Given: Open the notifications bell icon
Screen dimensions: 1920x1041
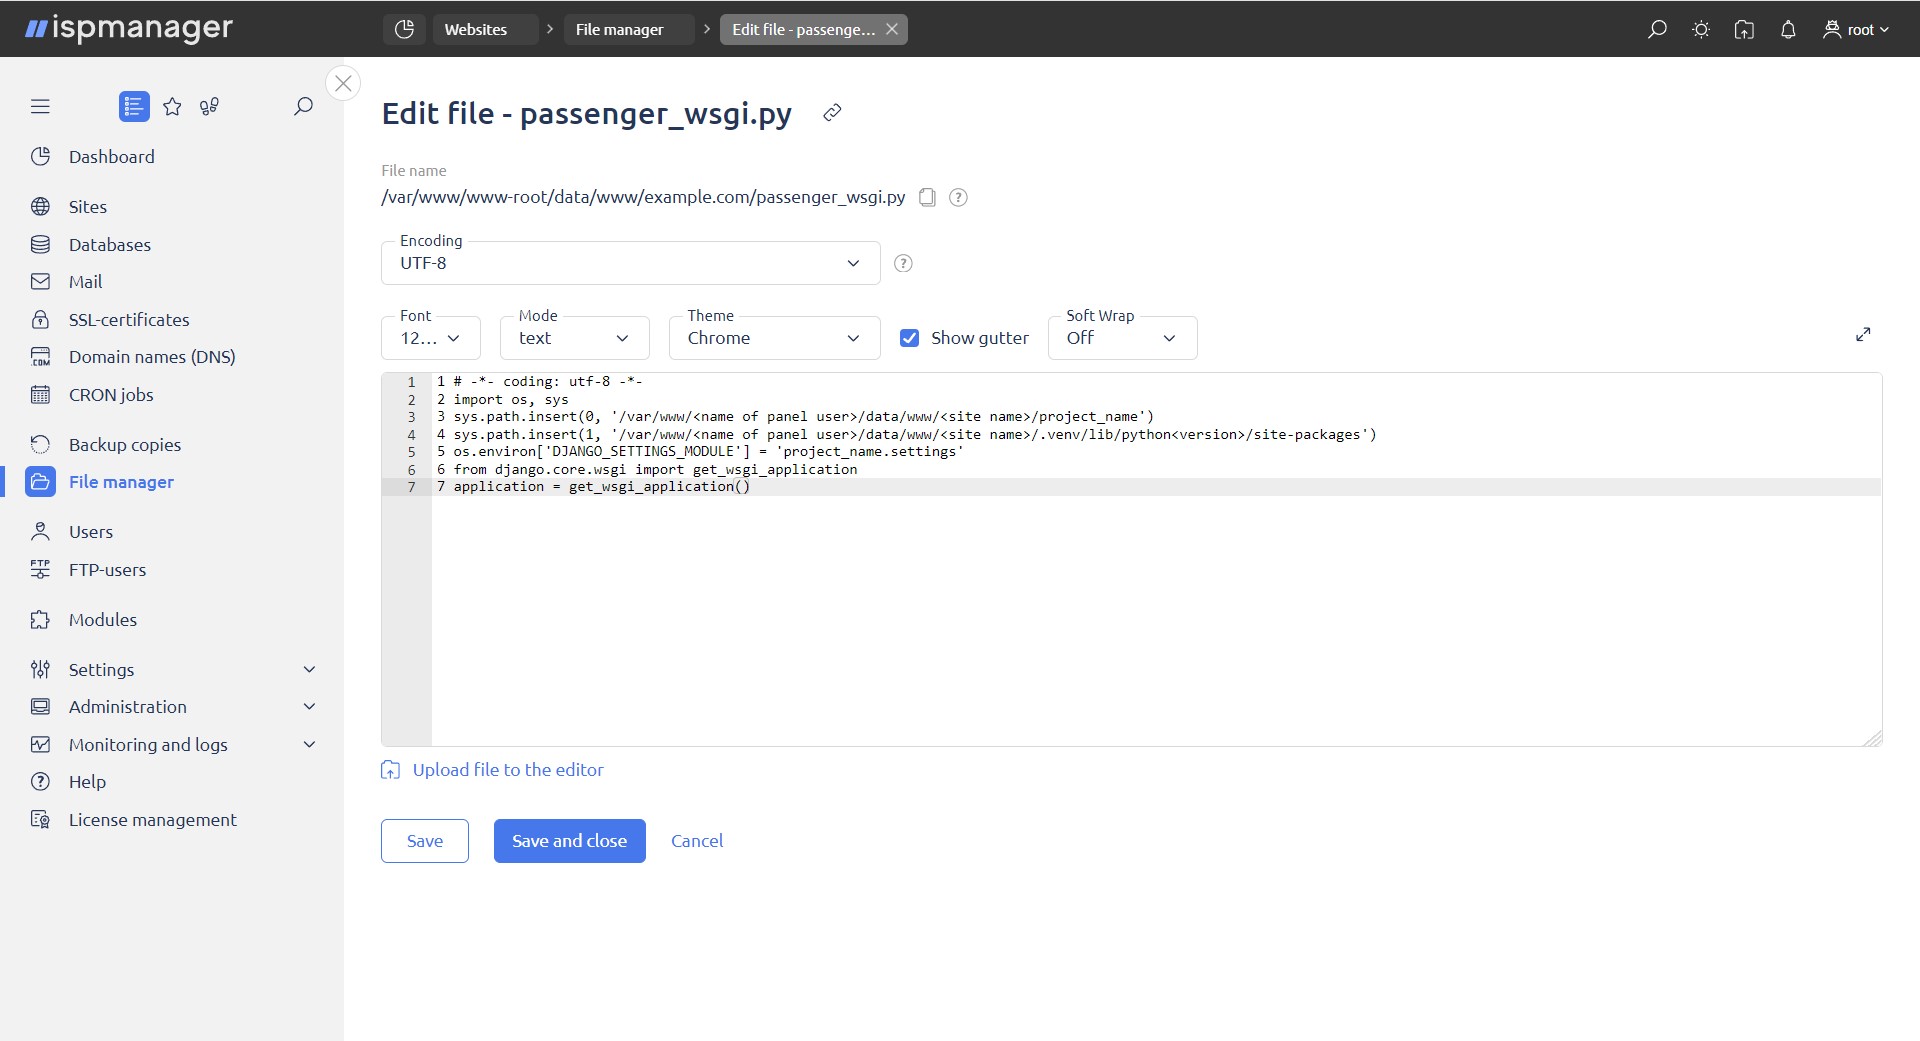Looking at the screenshot, I should click(1788, 29).
